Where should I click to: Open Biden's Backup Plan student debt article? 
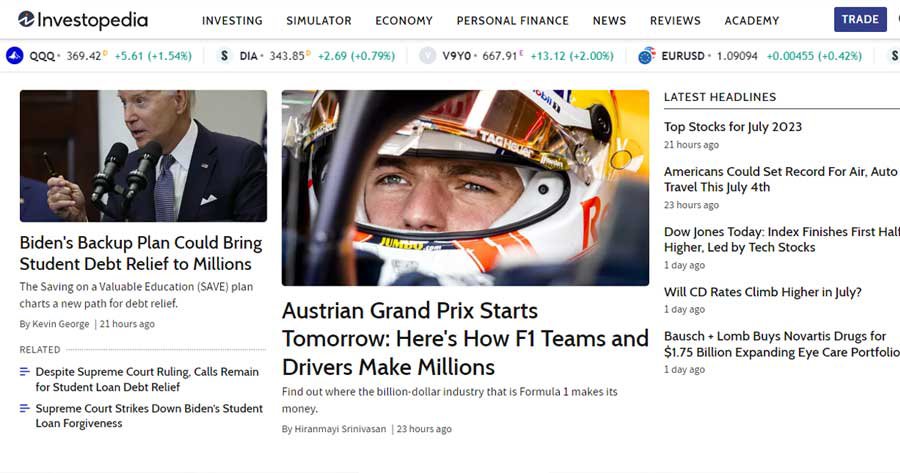pos(141,253)
